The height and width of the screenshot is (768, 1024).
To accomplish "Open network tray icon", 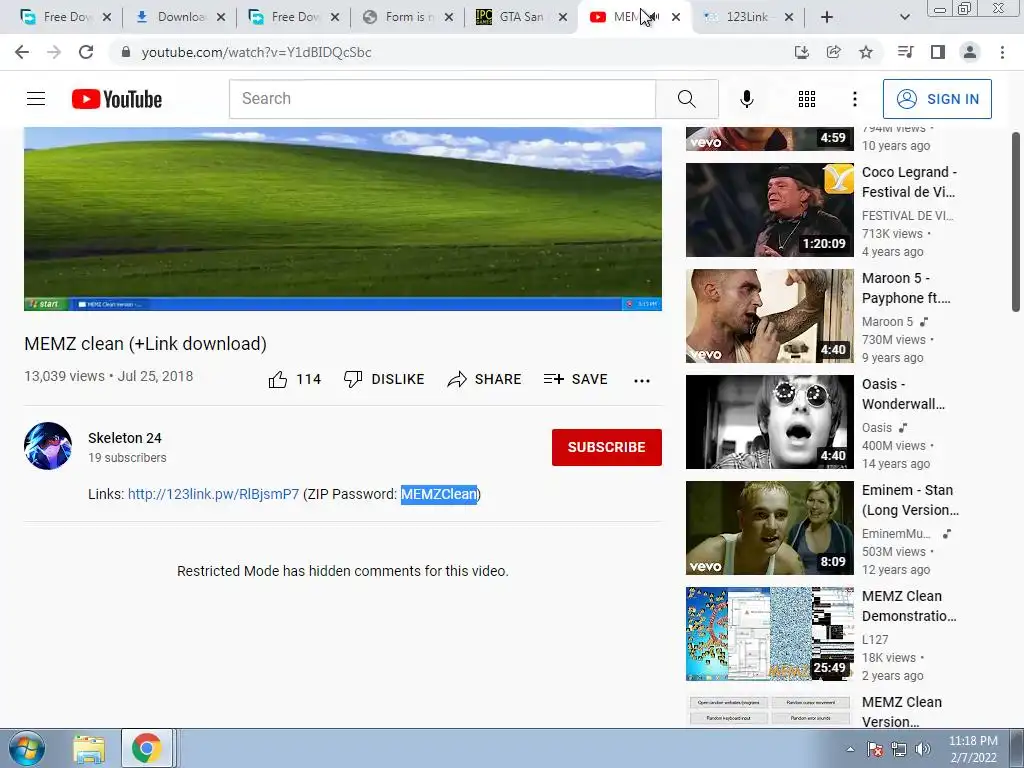I will [x=899, y=749].
